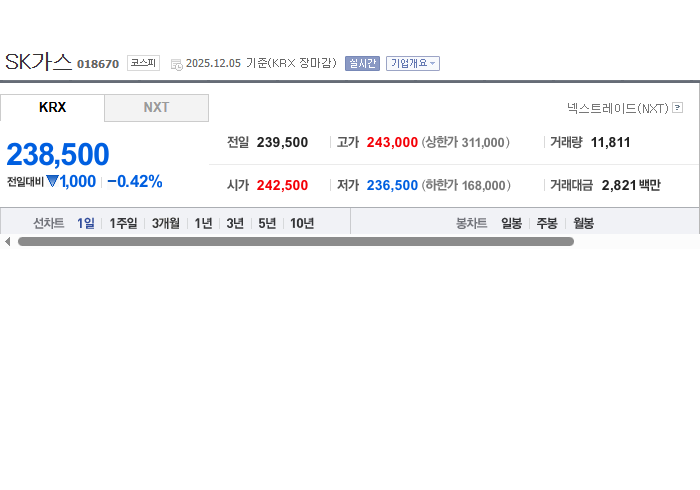Show the 월봉 candlestick chart
Viewport: 700px width, 490px height.
coord(583,223)
